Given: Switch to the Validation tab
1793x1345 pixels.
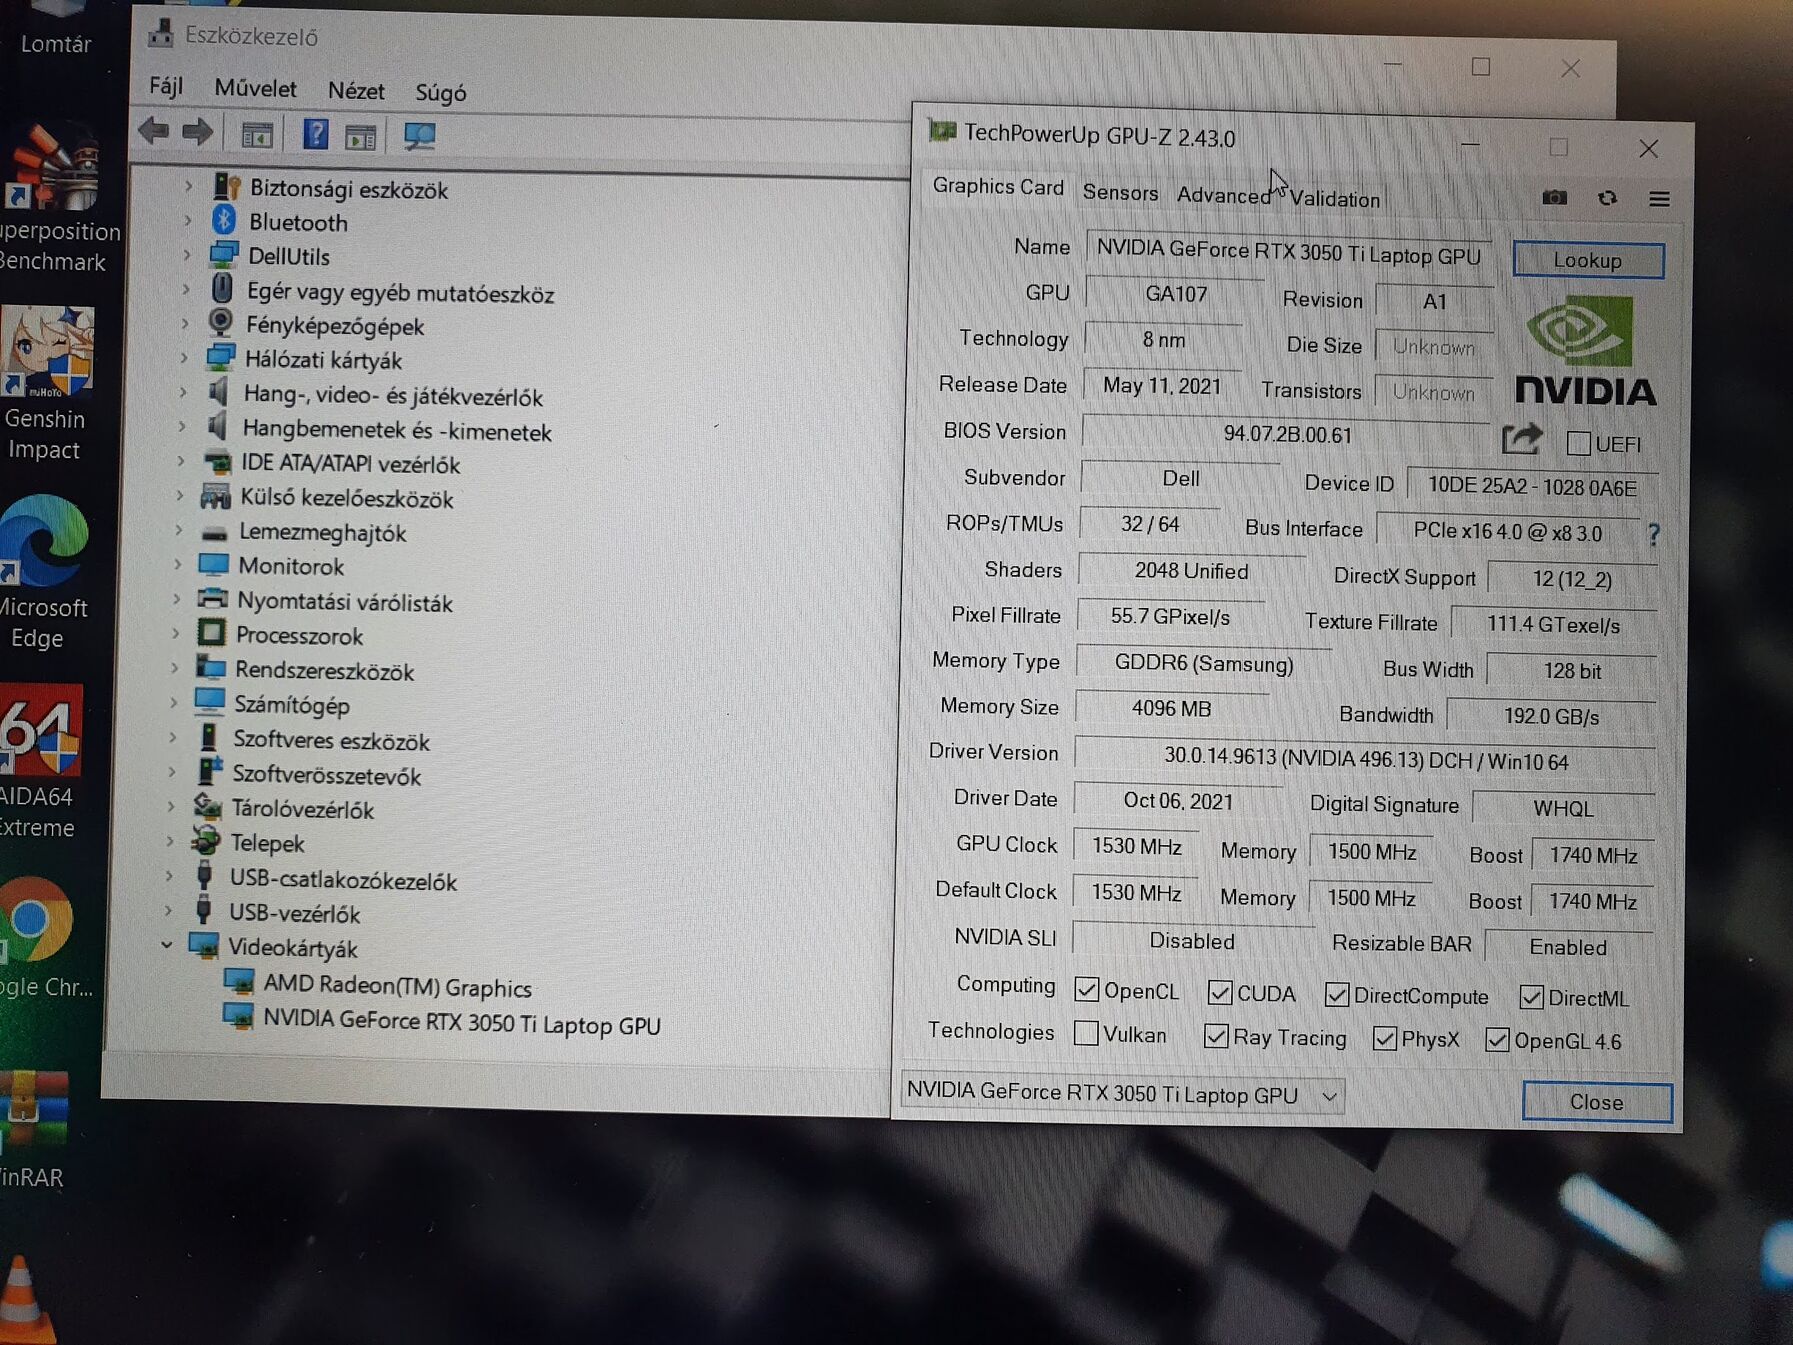Looking at the screenshot, I should tap(1334, 198).
